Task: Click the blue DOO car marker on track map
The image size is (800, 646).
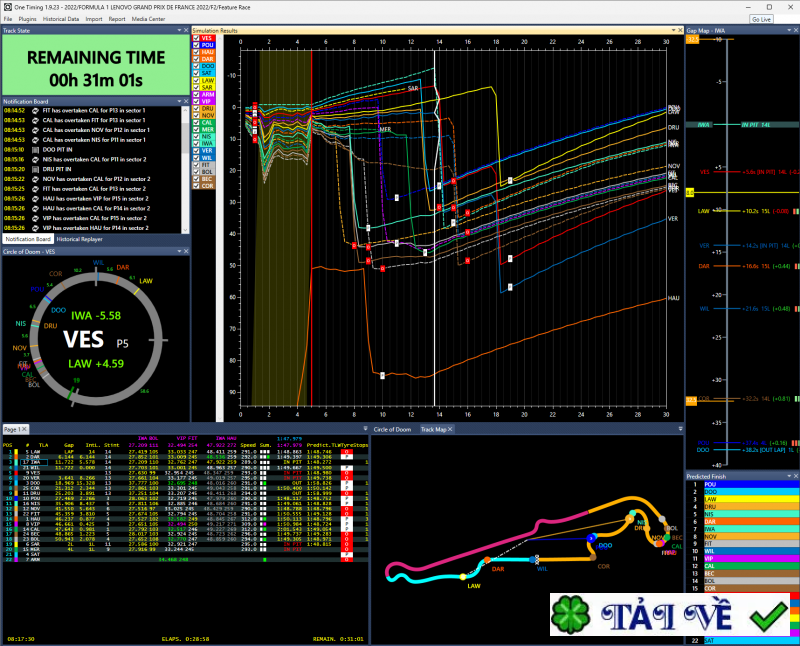Action: click(x=591, y=538)
